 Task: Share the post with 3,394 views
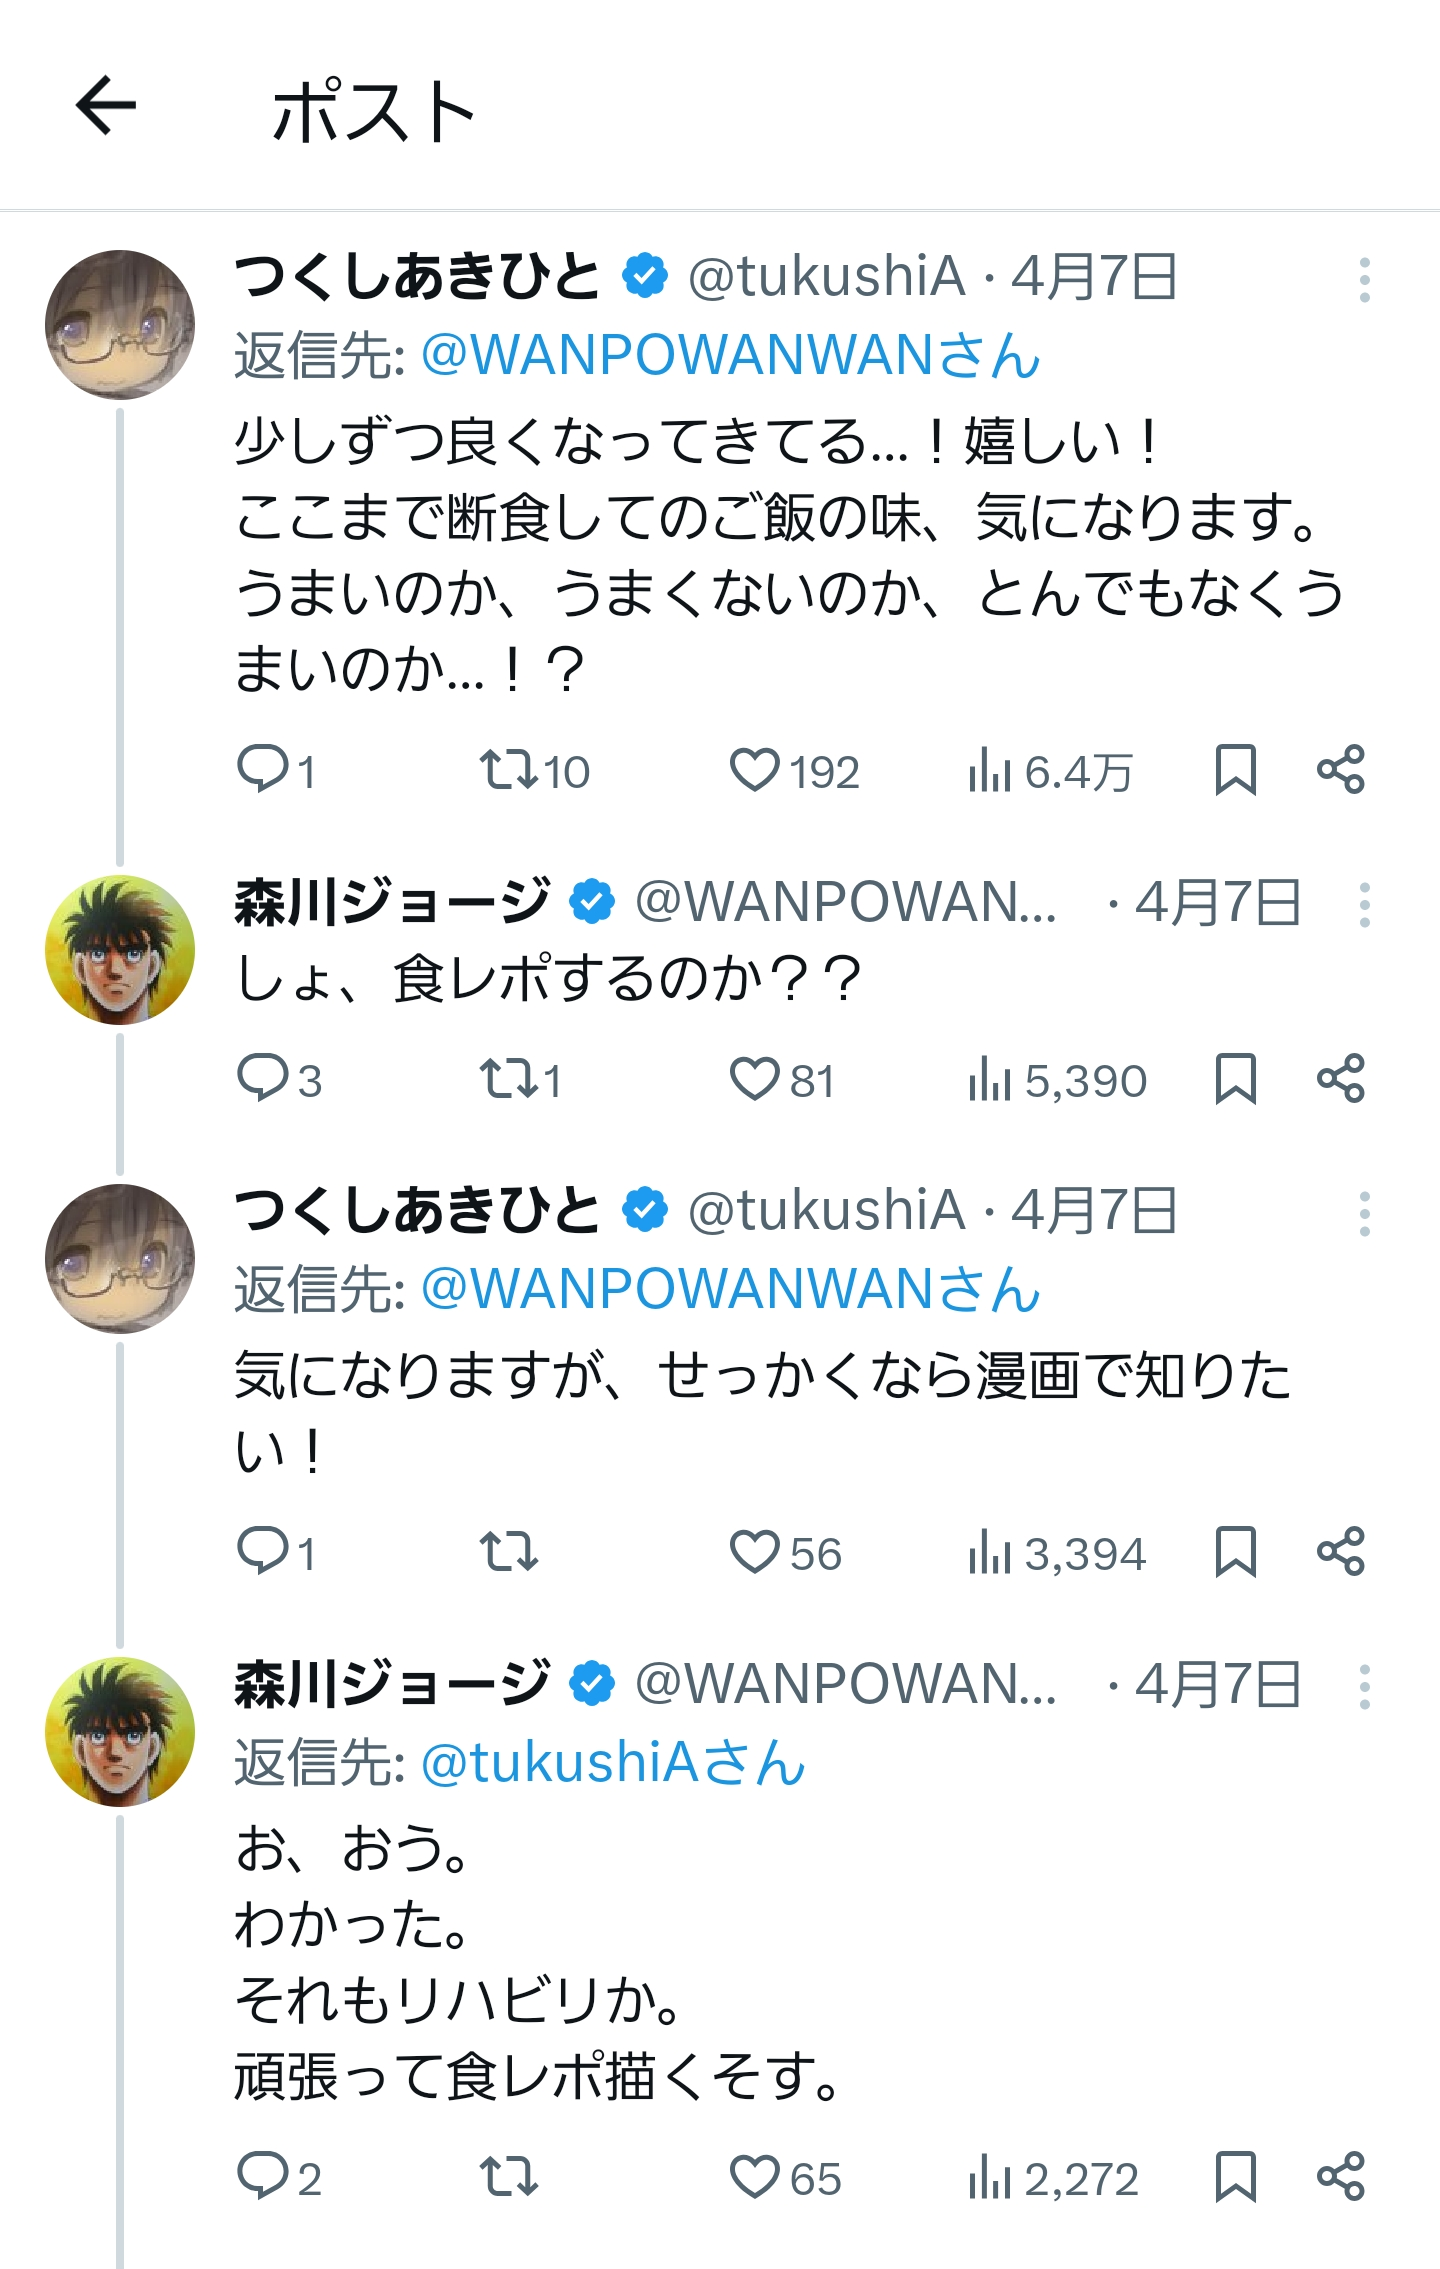point(1341,1553)
